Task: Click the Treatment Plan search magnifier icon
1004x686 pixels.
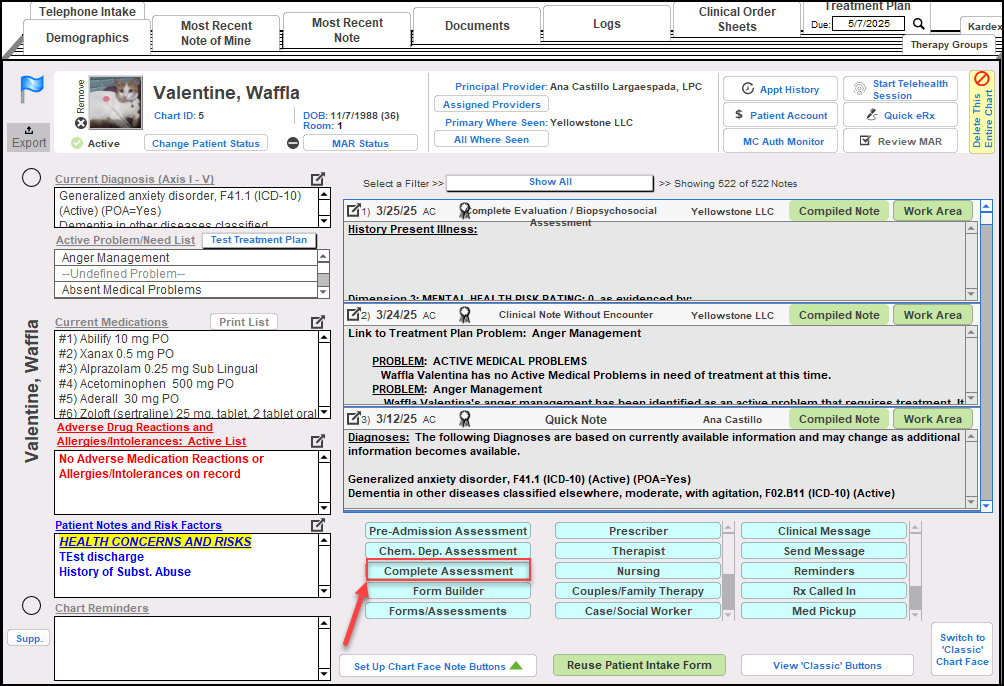Action: [919, 24]
